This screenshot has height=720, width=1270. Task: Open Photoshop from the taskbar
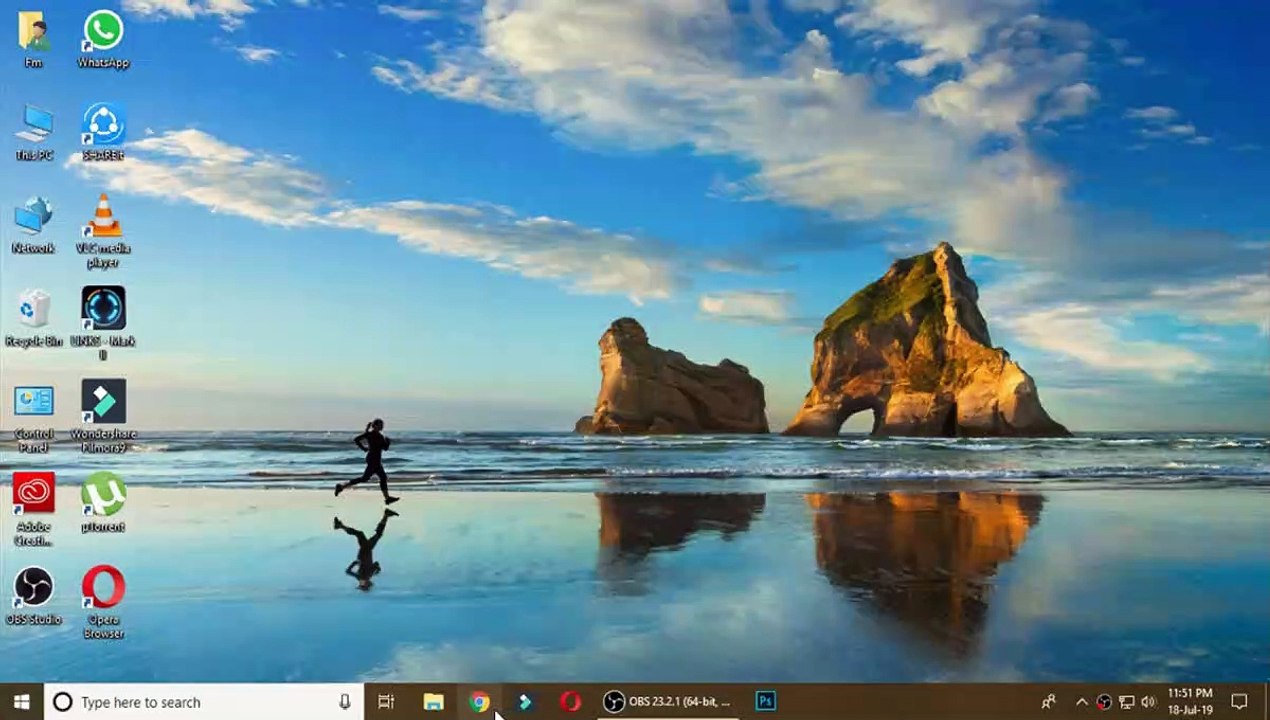tap(765, 702)
